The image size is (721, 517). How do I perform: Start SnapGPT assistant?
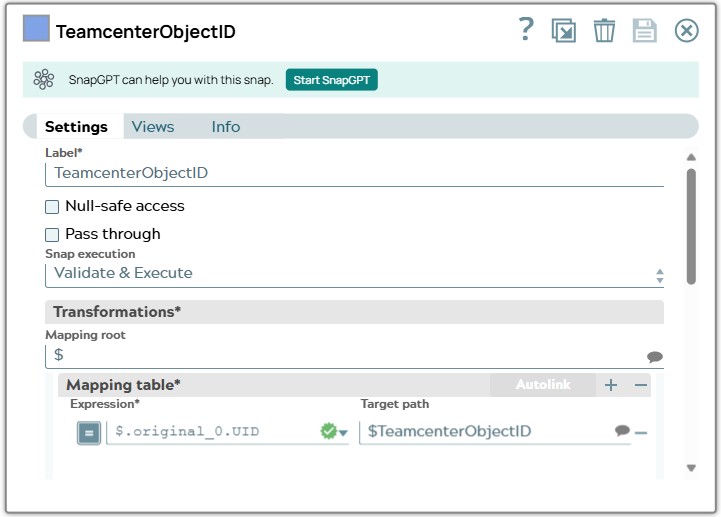click(x=332, y=80)
